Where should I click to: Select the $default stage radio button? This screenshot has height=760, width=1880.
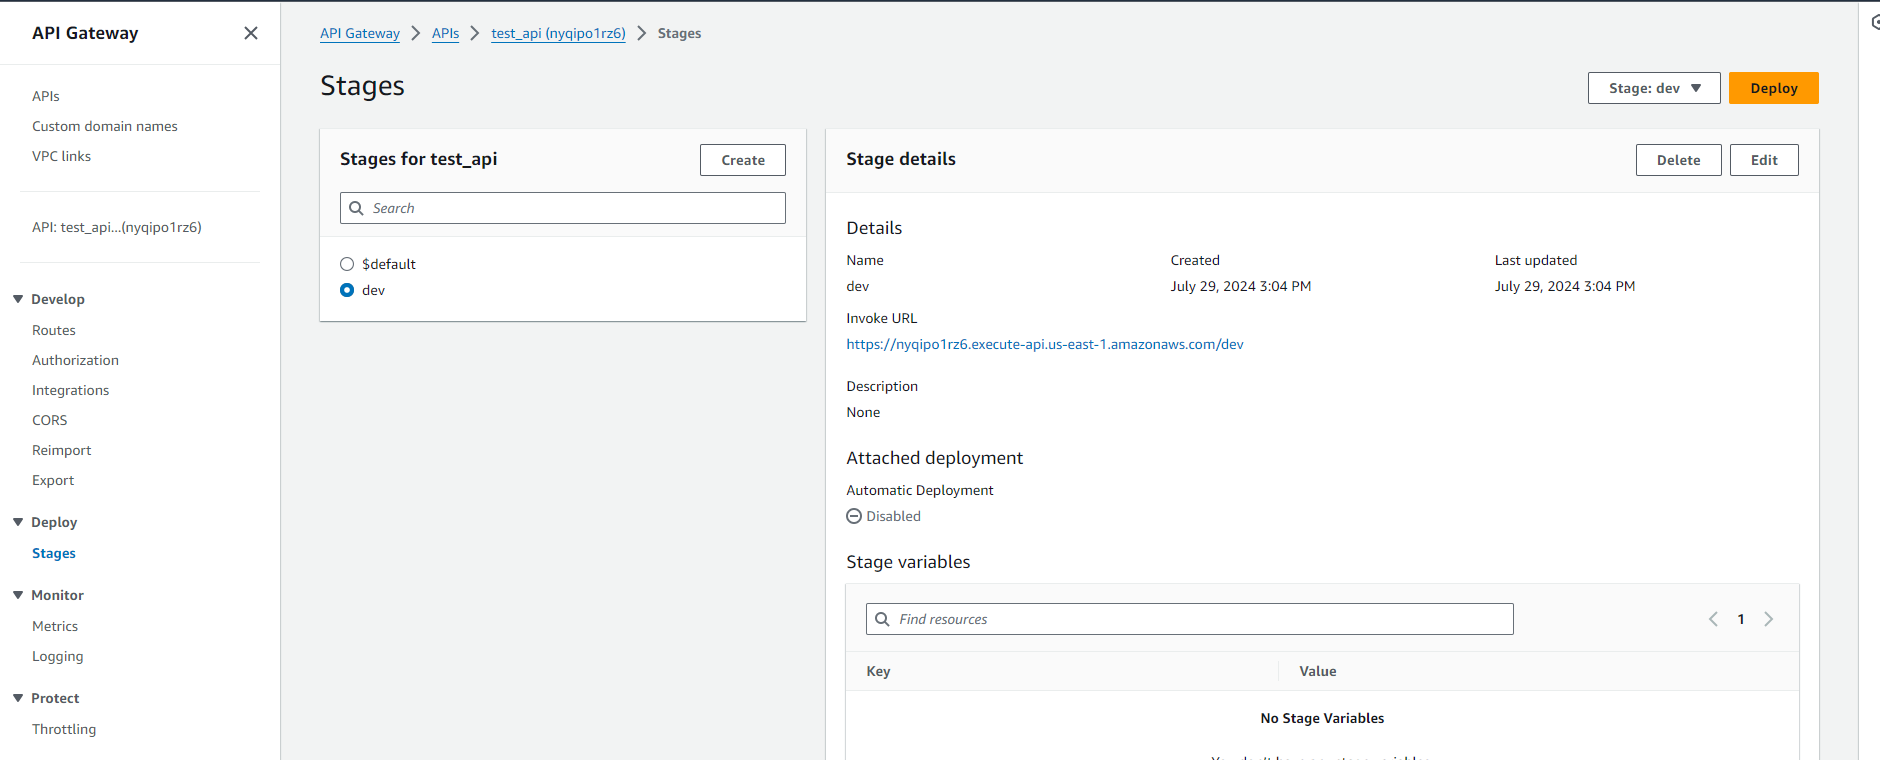click(347, 264)
